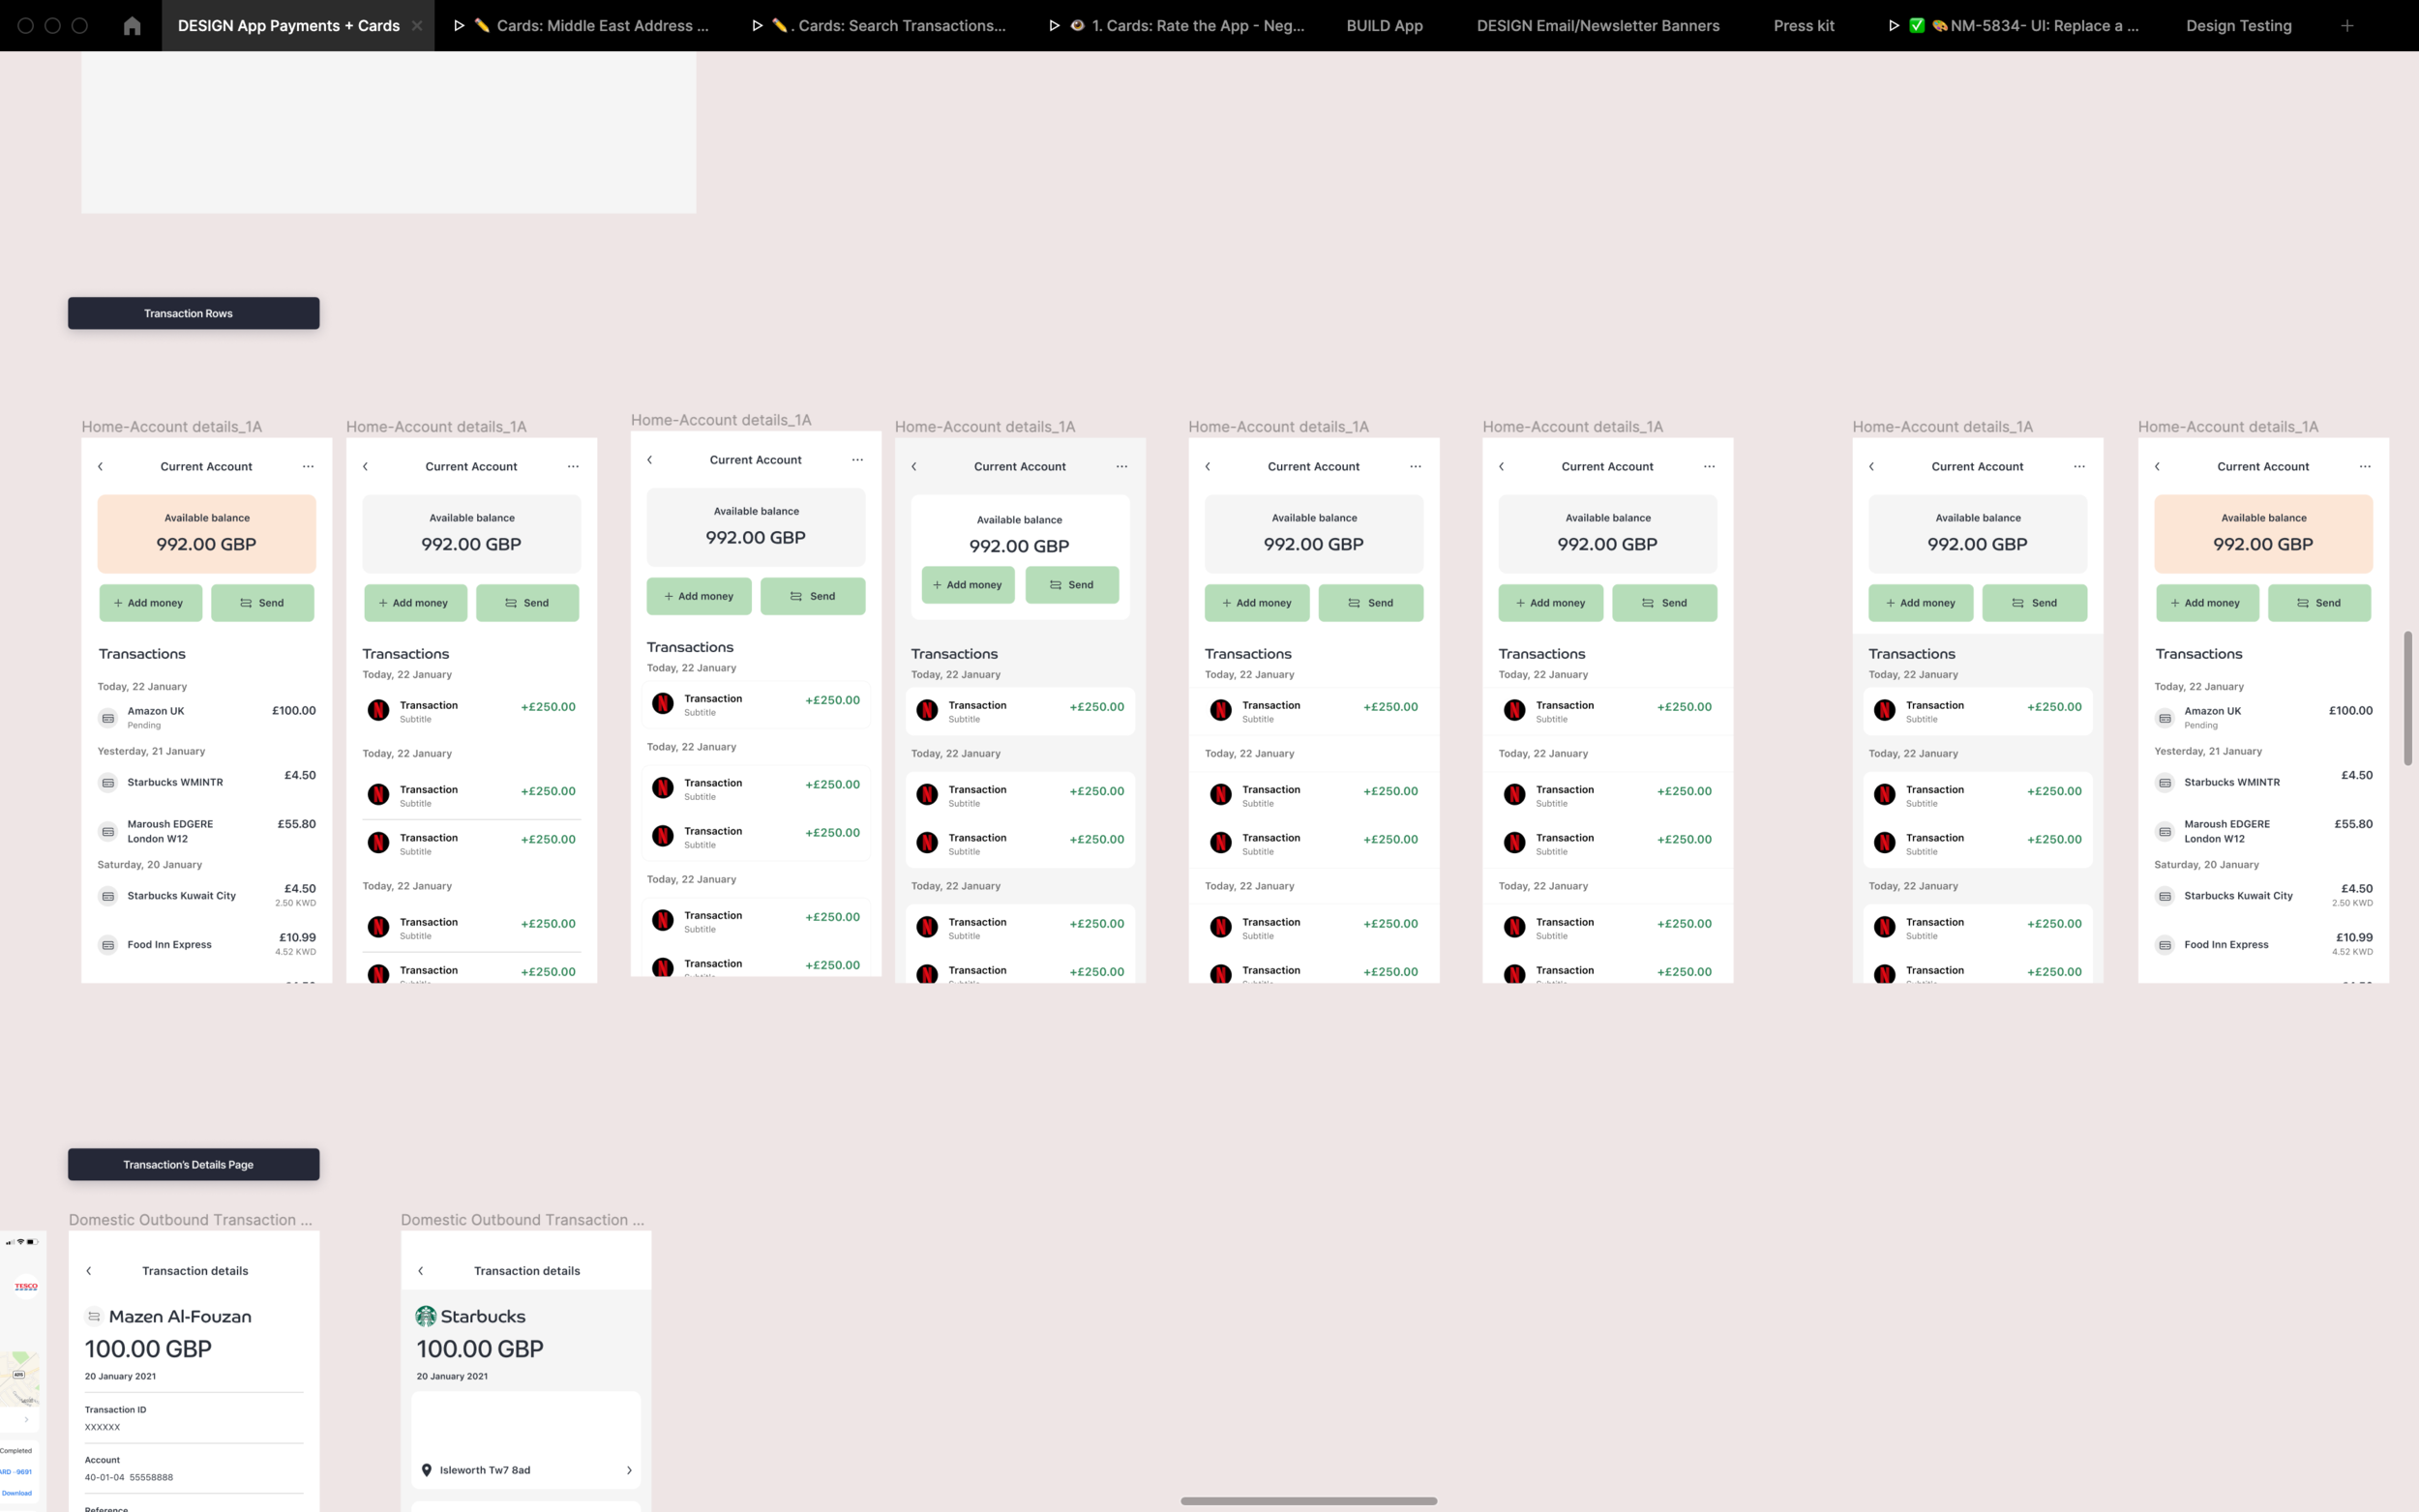Switch to the Press kit tab

[1804, 26]
